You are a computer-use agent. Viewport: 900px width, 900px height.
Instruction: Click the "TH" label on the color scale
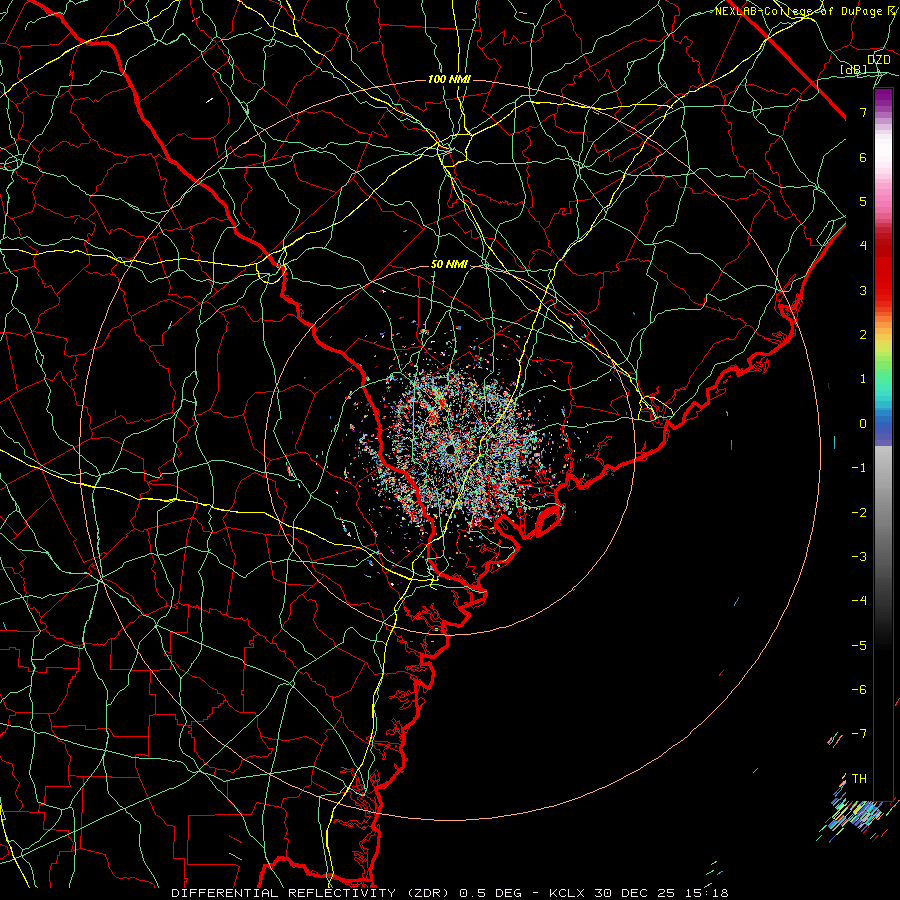[x=859, y=779]
